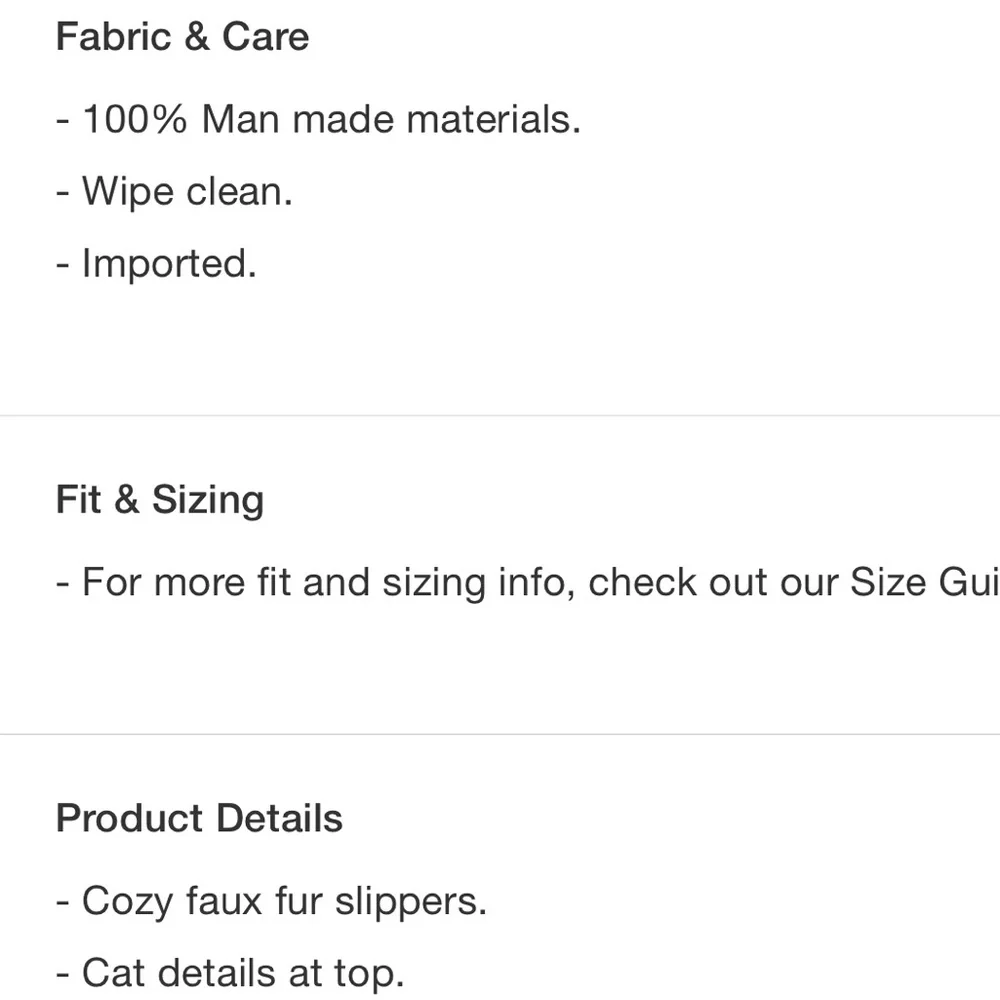
Task: Expand the Product Details heading
Action: point(200,818)
